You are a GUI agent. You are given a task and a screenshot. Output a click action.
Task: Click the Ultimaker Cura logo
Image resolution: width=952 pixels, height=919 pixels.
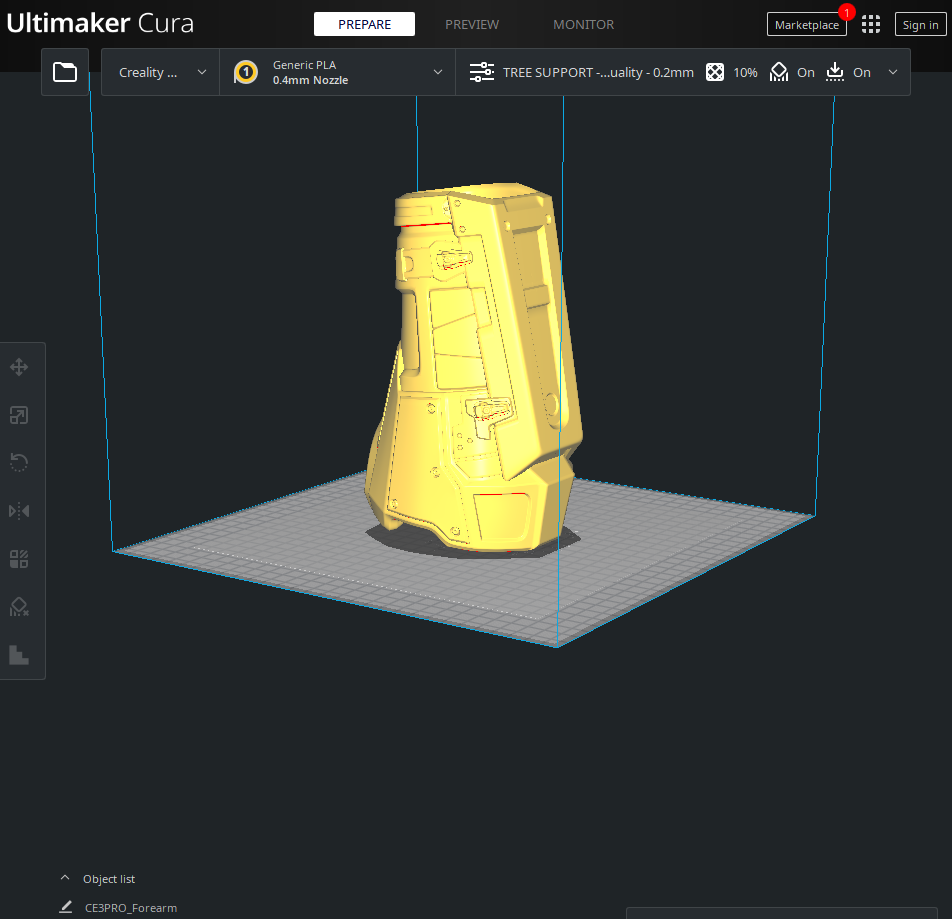pos(100,23)
